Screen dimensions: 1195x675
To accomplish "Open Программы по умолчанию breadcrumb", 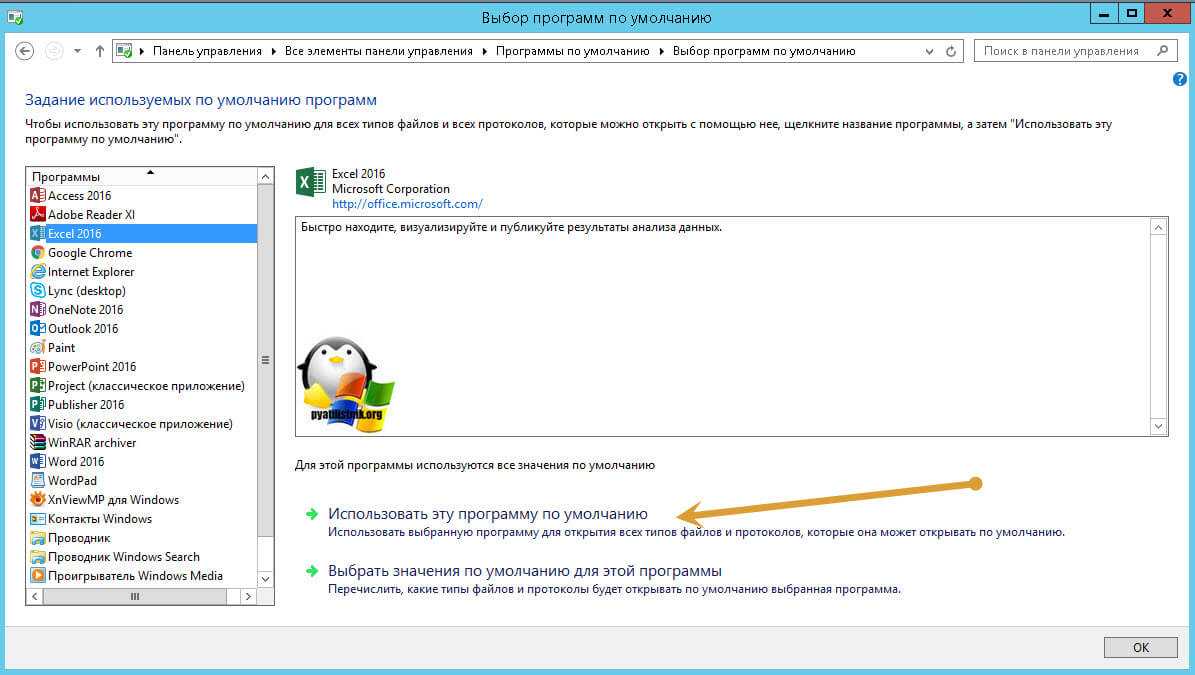I will pos(573,51).
